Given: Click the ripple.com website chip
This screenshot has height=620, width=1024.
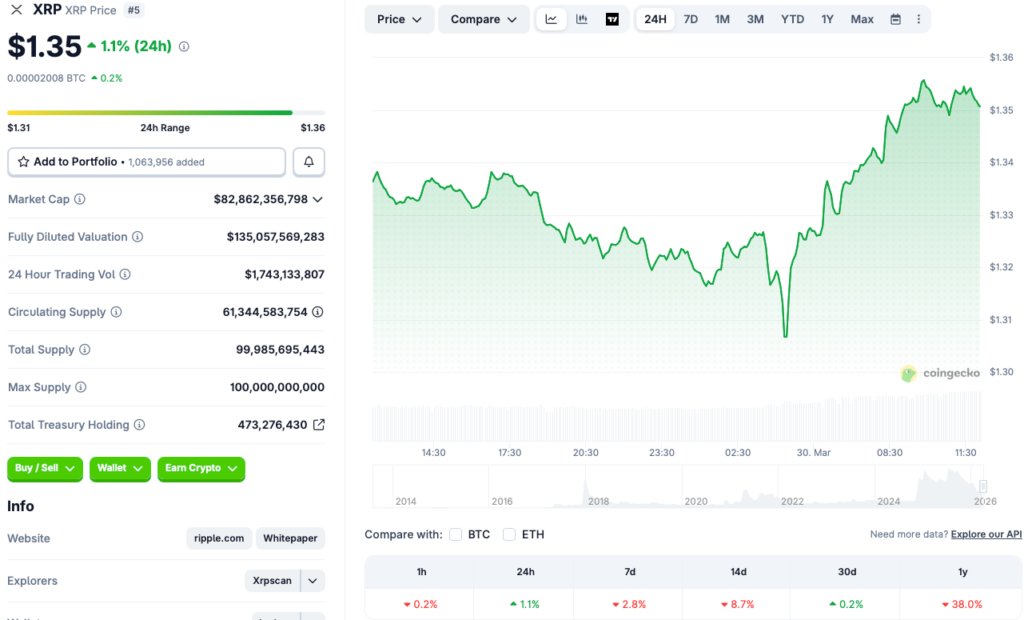Looking at the screenshot, I should point(218,538).
